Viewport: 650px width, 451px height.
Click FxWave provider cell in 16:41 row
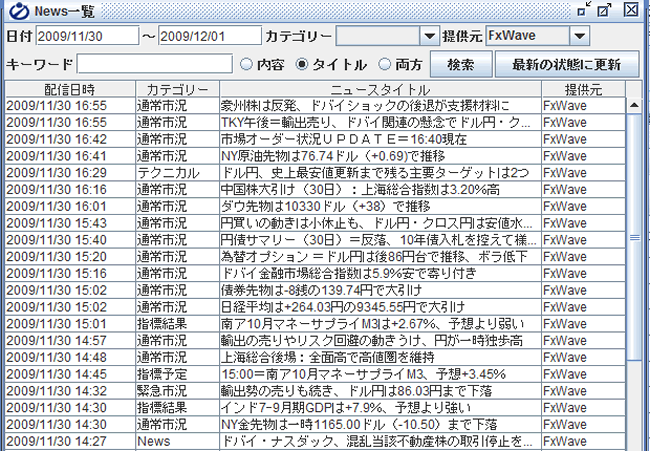pos(583,156)
